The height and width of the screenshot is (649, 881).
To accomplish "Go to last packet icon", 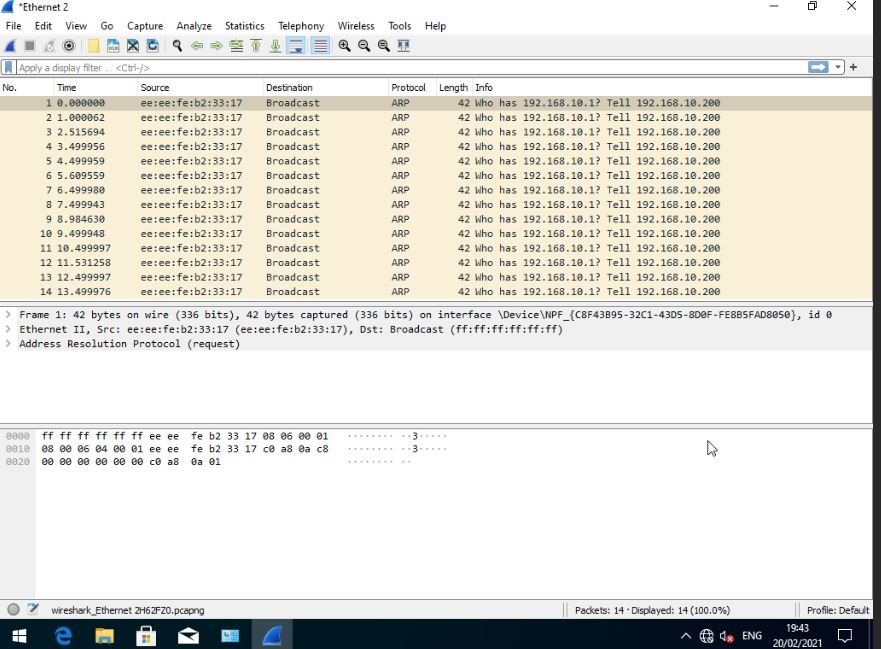I will point(275,46).
